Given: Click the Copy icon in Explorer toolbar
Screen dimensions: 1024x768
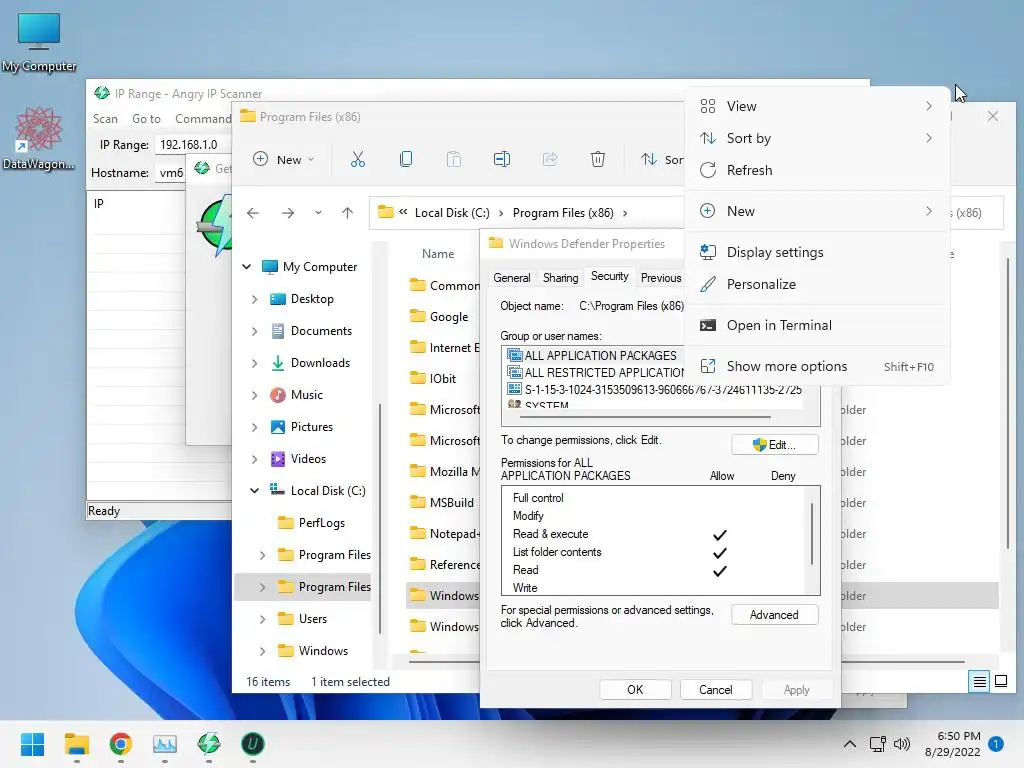Looking at the screenshot, I should [406, 159].
